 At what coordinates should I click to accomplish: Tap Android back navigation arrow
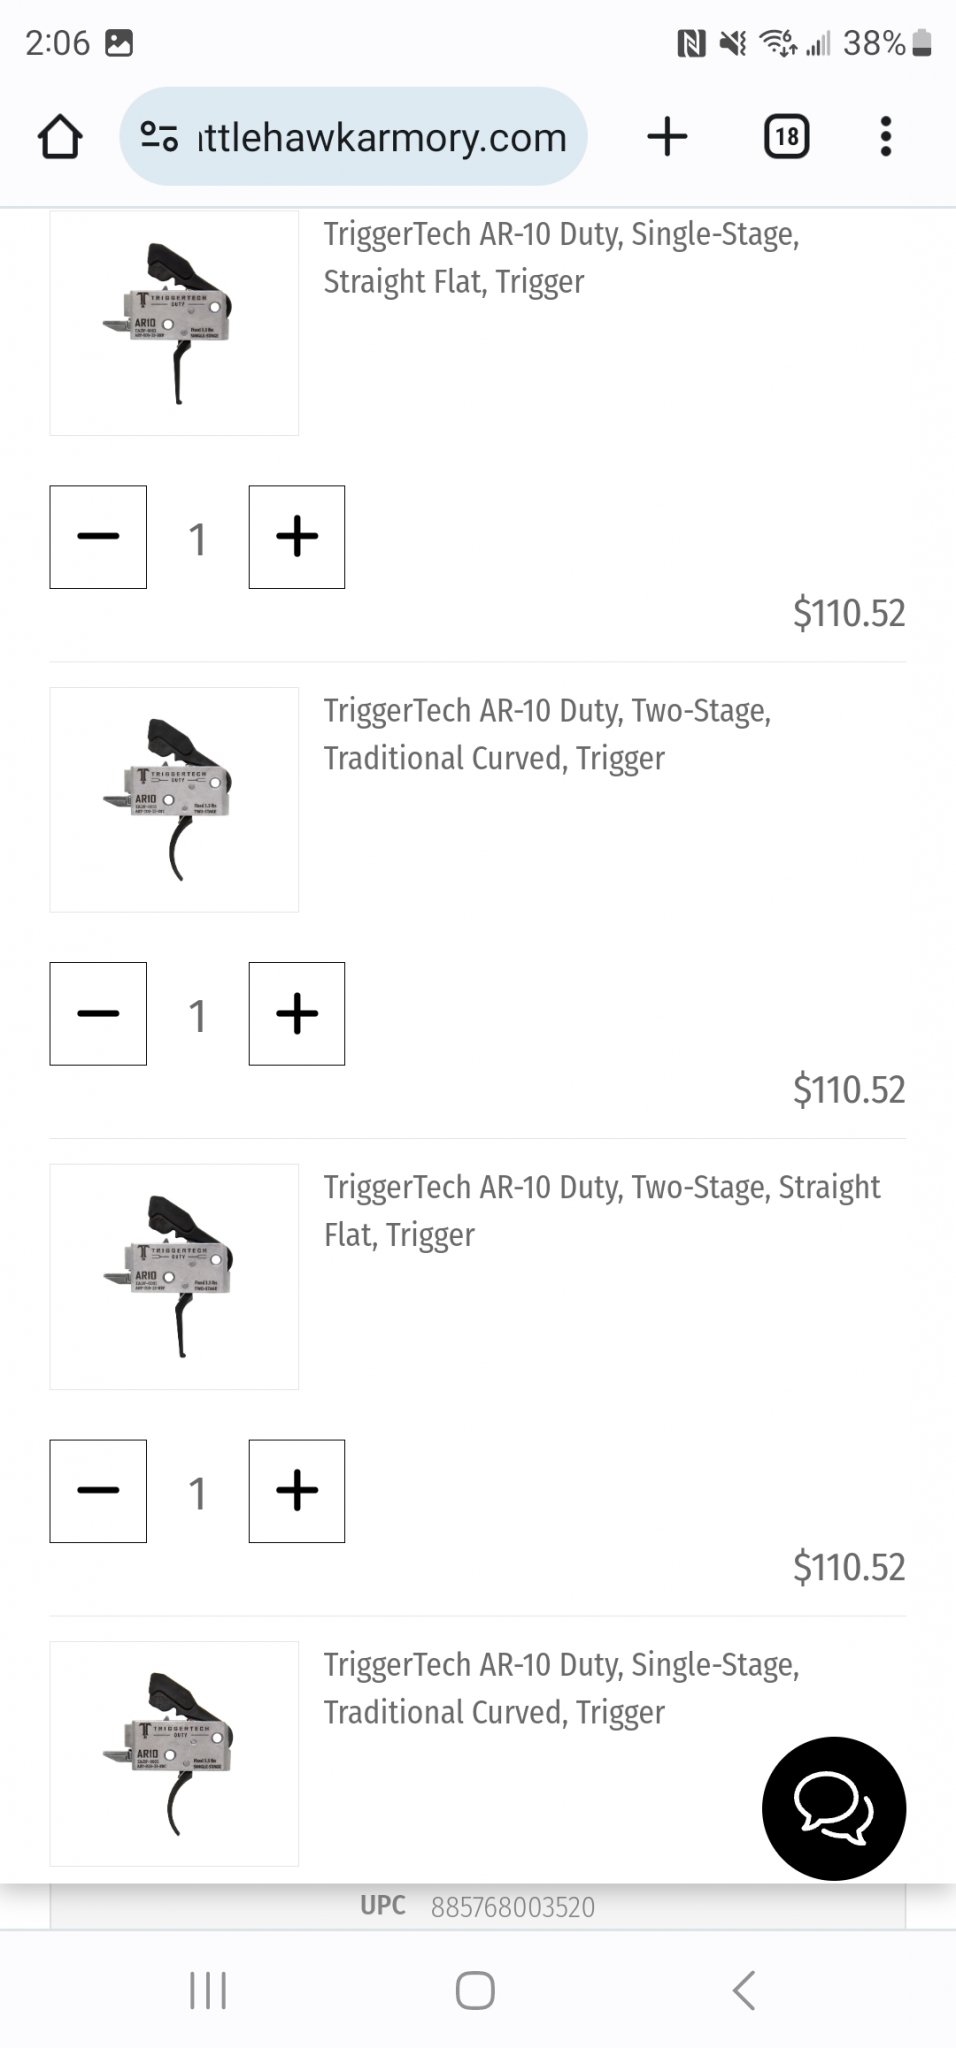743,1990
